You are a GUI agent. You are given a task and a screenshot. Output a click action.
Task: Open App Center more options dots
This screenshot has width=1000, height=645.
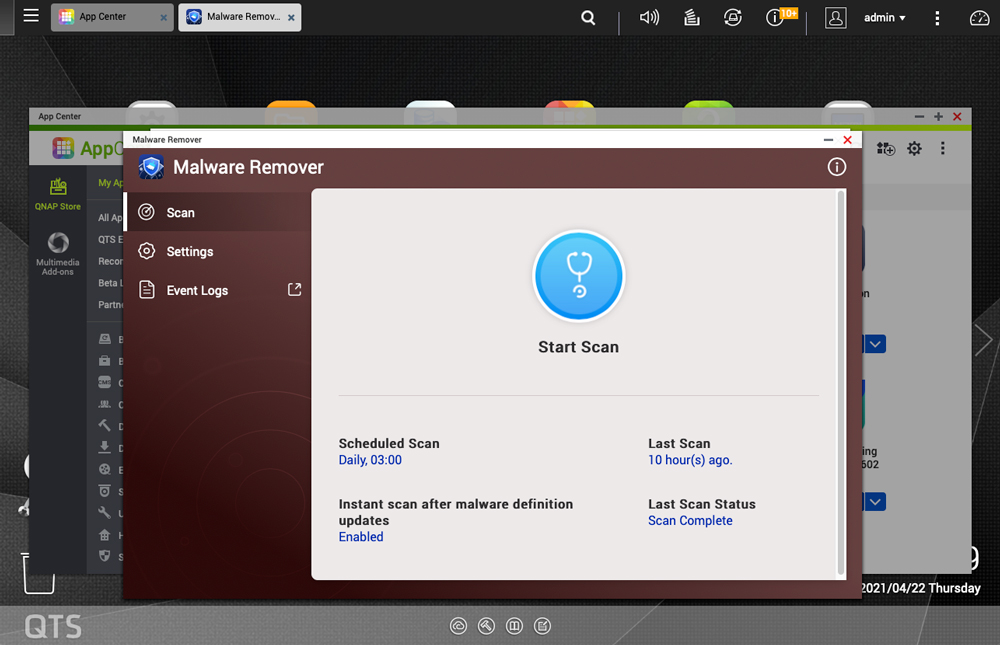click(x=943, y=149)
